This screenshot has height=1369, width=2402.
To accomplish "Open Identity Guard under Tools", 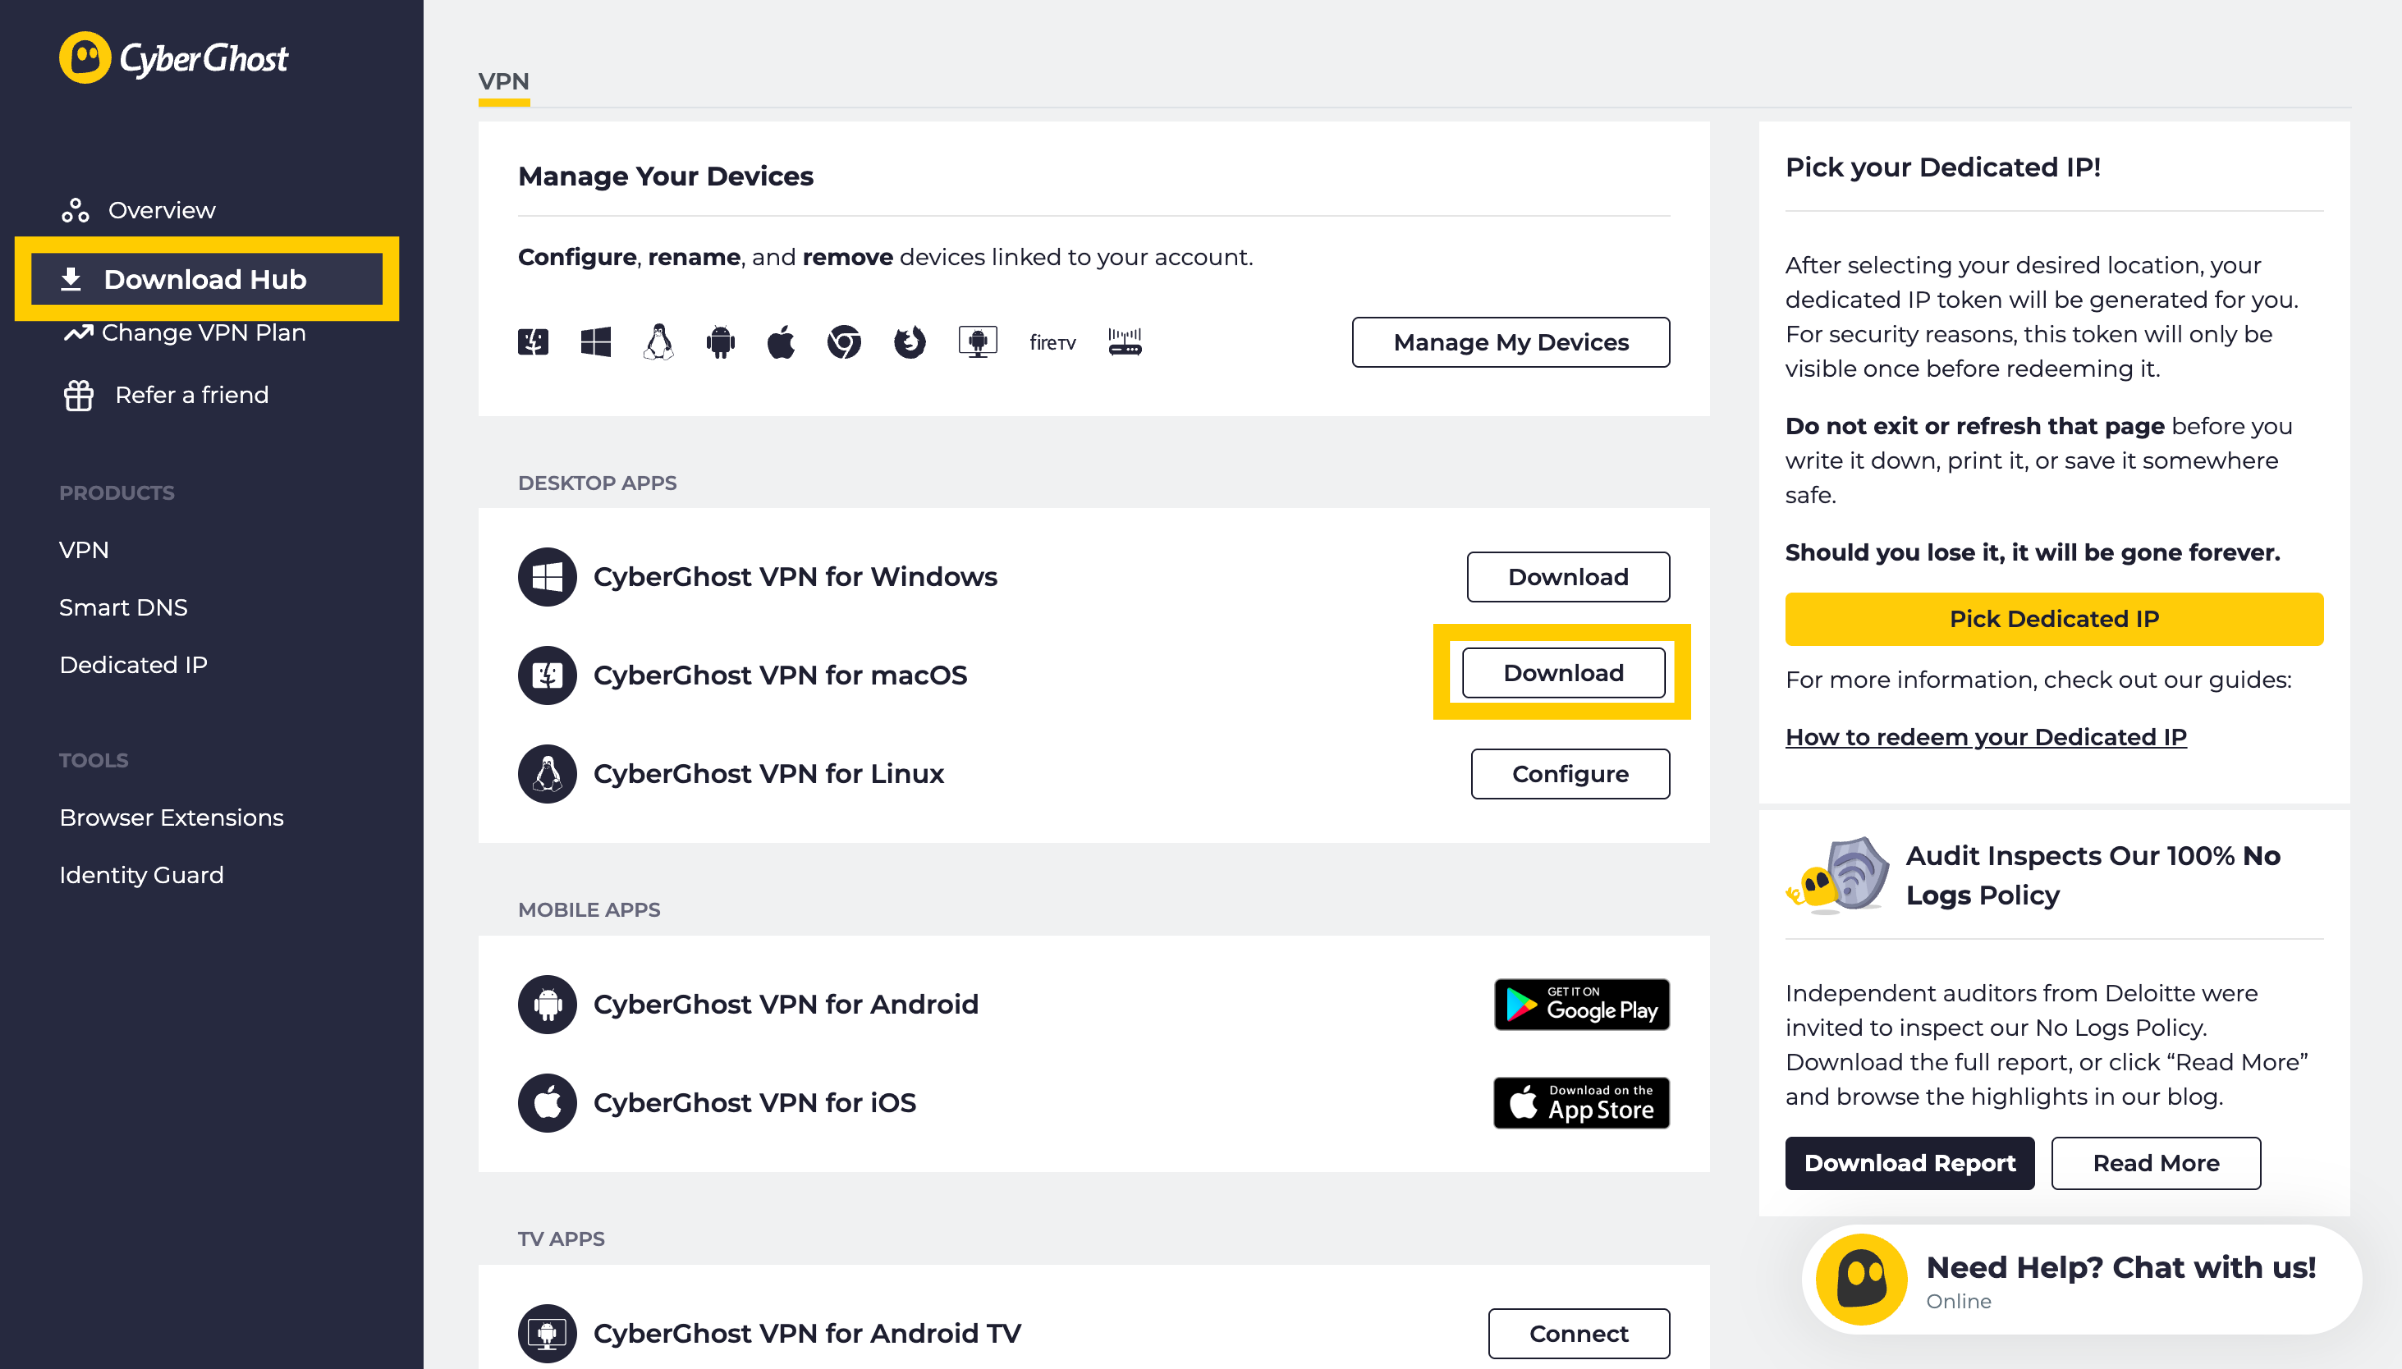I will (x=141, y=875).
